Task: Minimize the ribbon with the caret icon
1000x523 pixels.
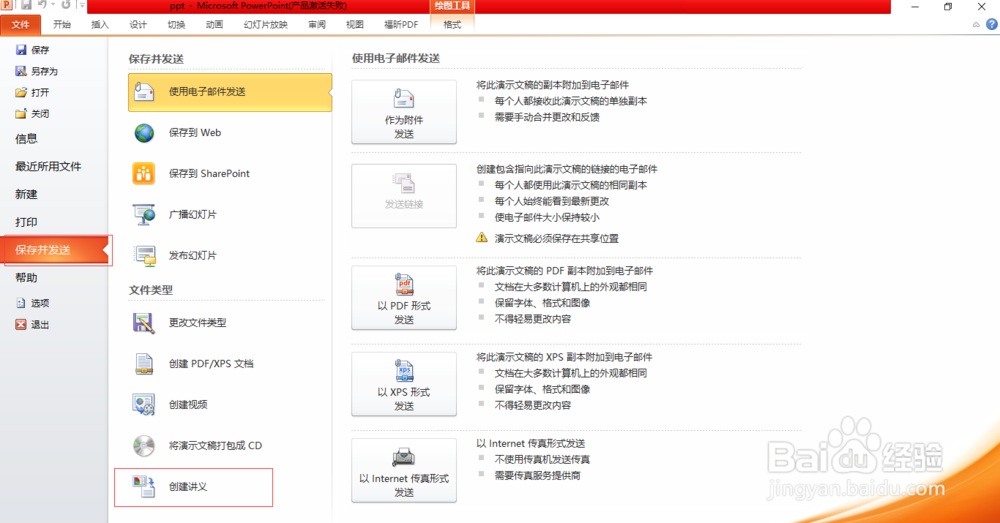Action: pyautogui.click(x=976, y=25)
